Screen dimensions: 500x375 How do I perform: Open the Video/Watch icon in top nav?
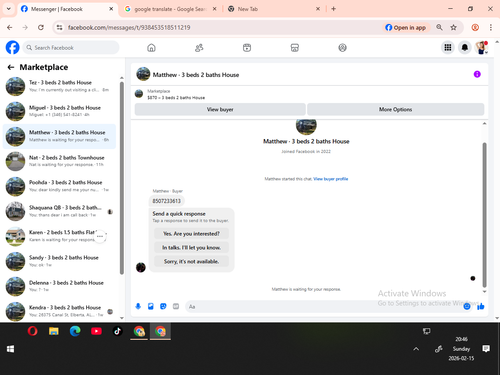pos(247,48)
